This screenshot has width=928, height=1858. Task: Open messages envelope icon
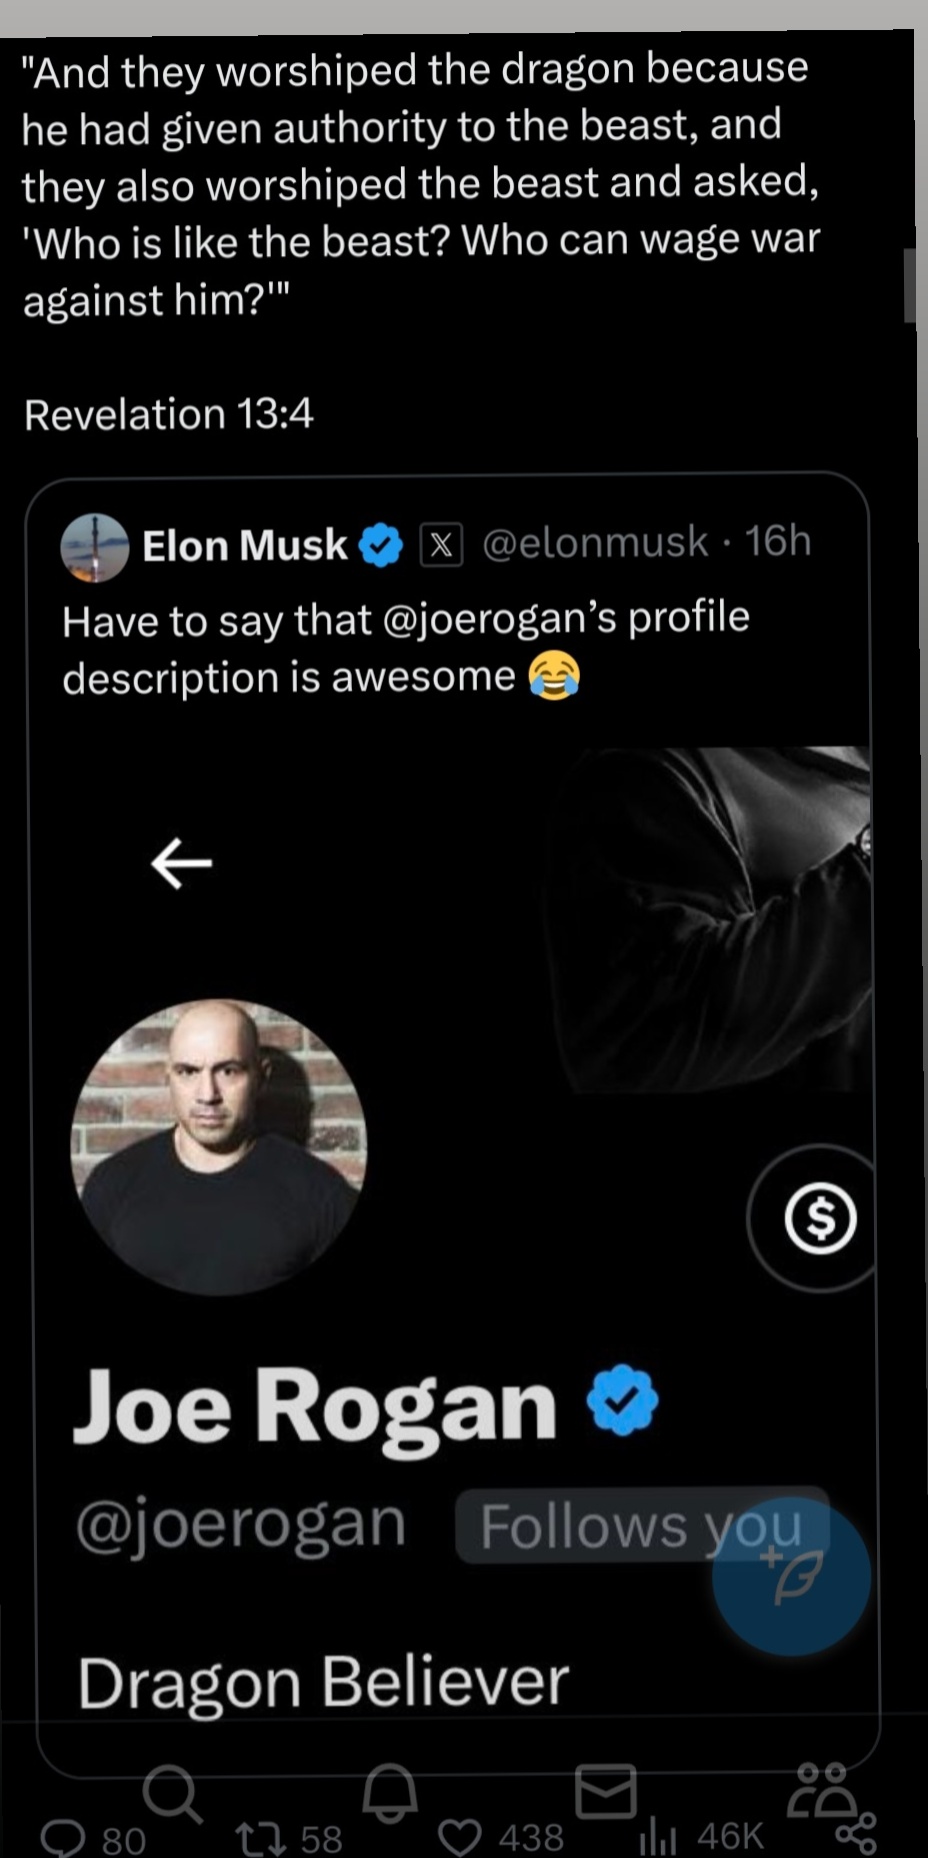tap(606, 1791)
